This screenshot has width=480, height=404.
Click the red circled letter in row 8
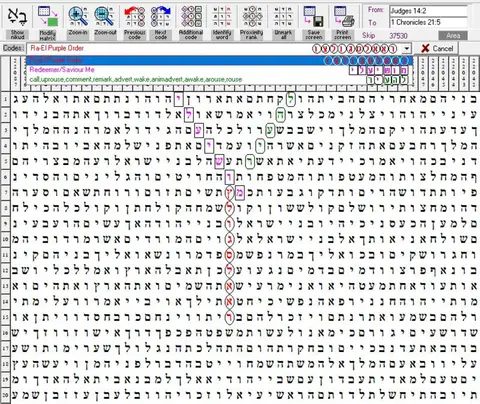[x=229, y=208]
